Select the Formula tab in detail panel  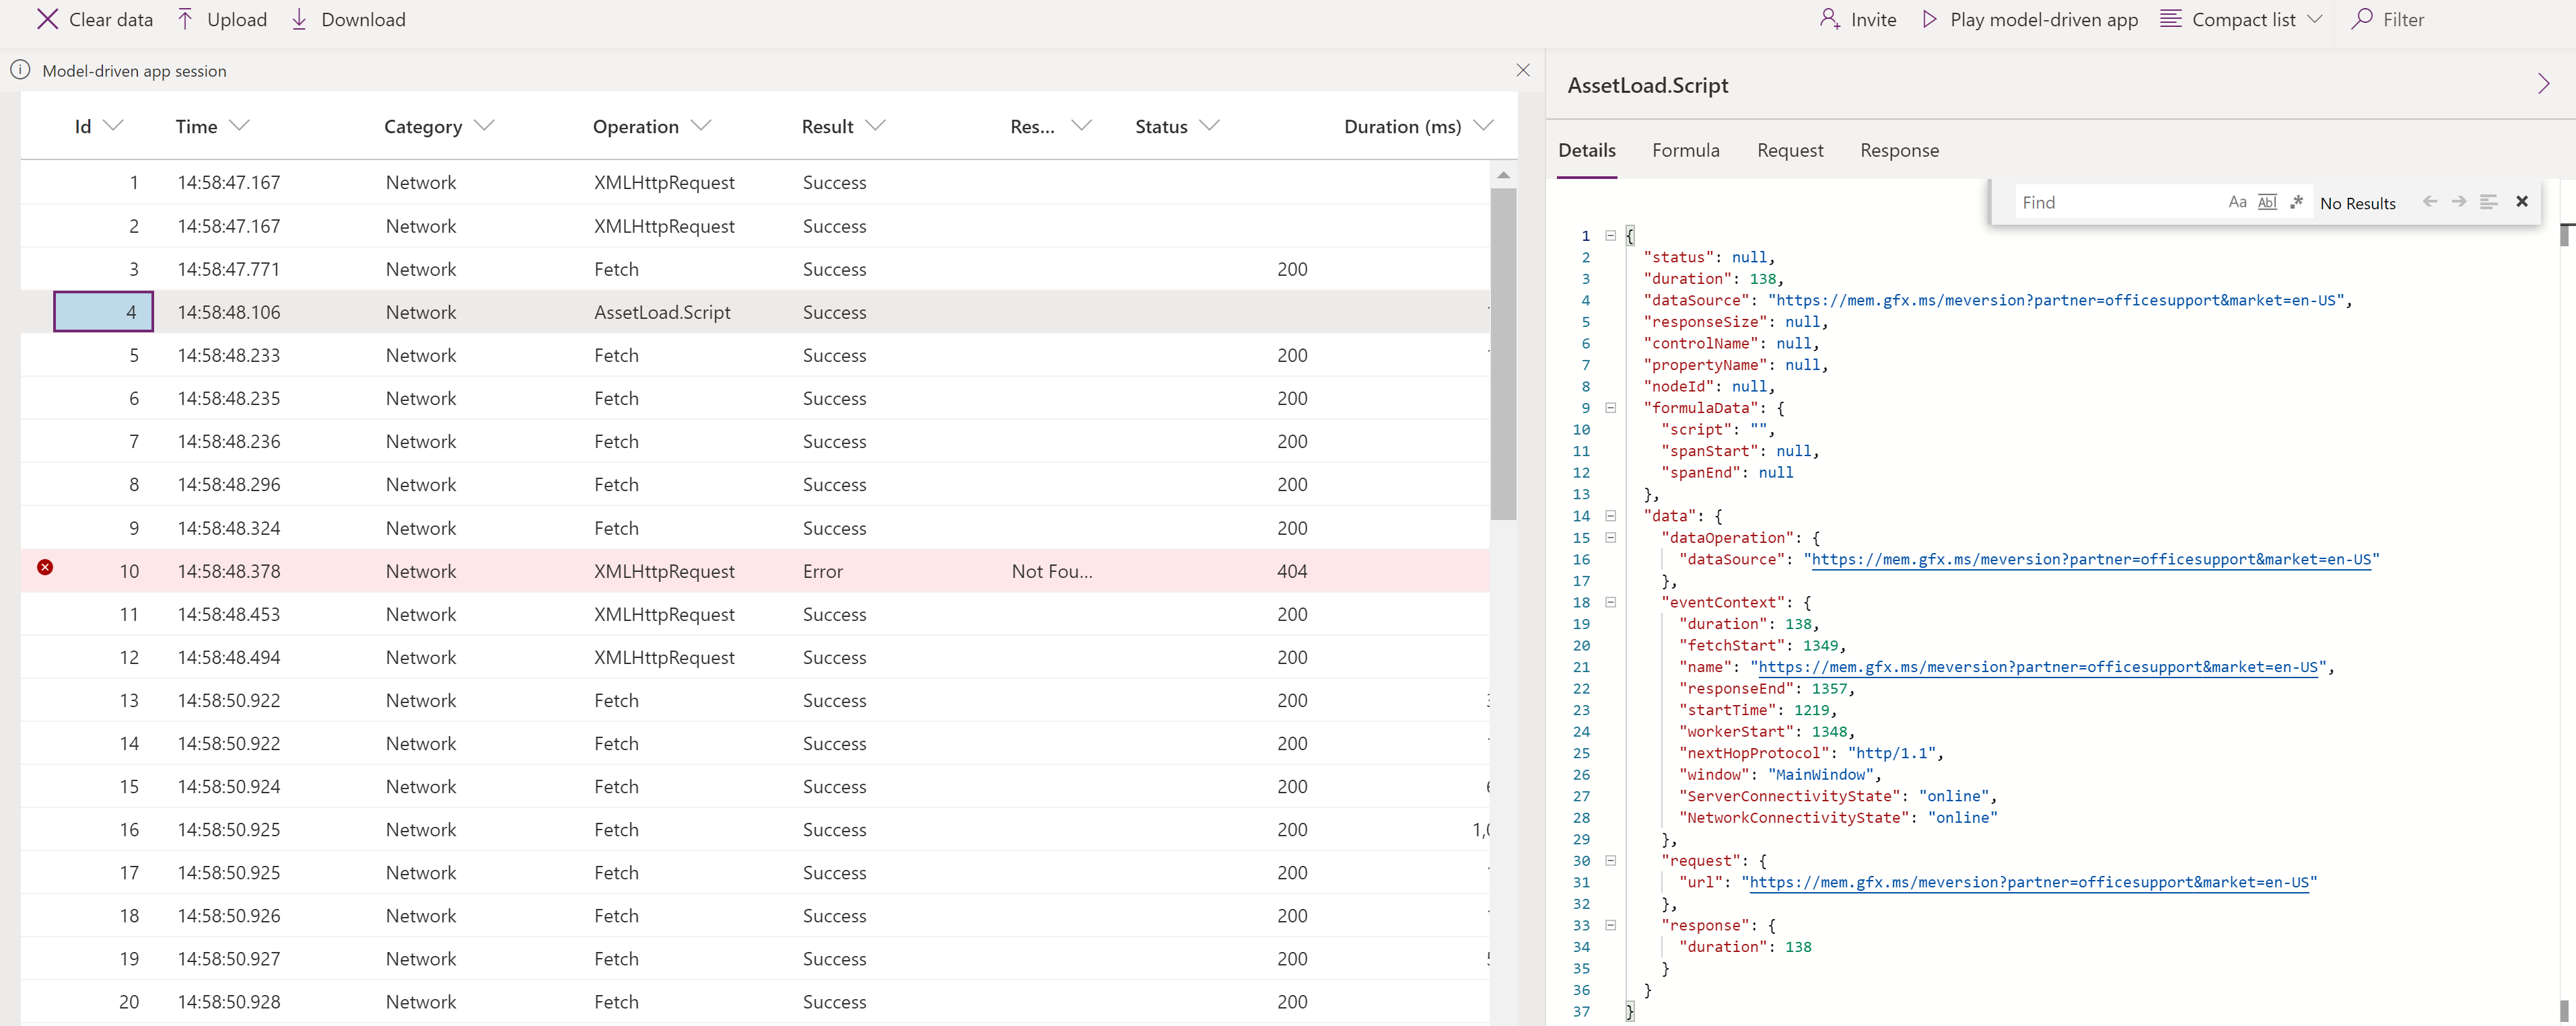point(1685,149)
